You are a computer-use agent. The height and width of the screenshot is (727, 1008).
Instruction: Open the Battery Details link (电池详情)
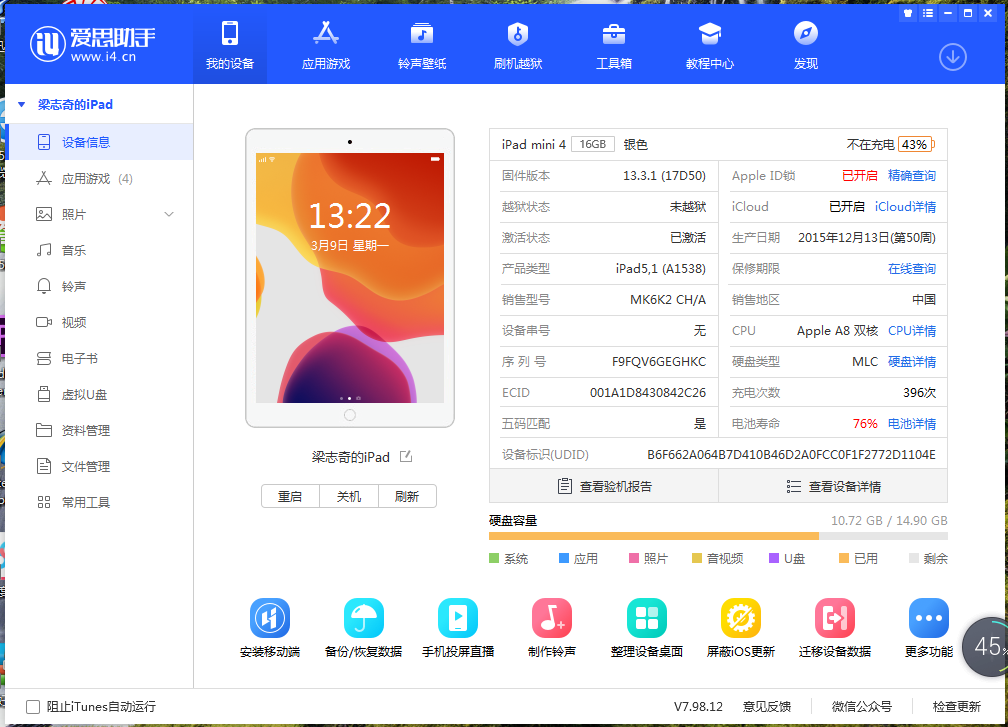[x=911, y=424]
